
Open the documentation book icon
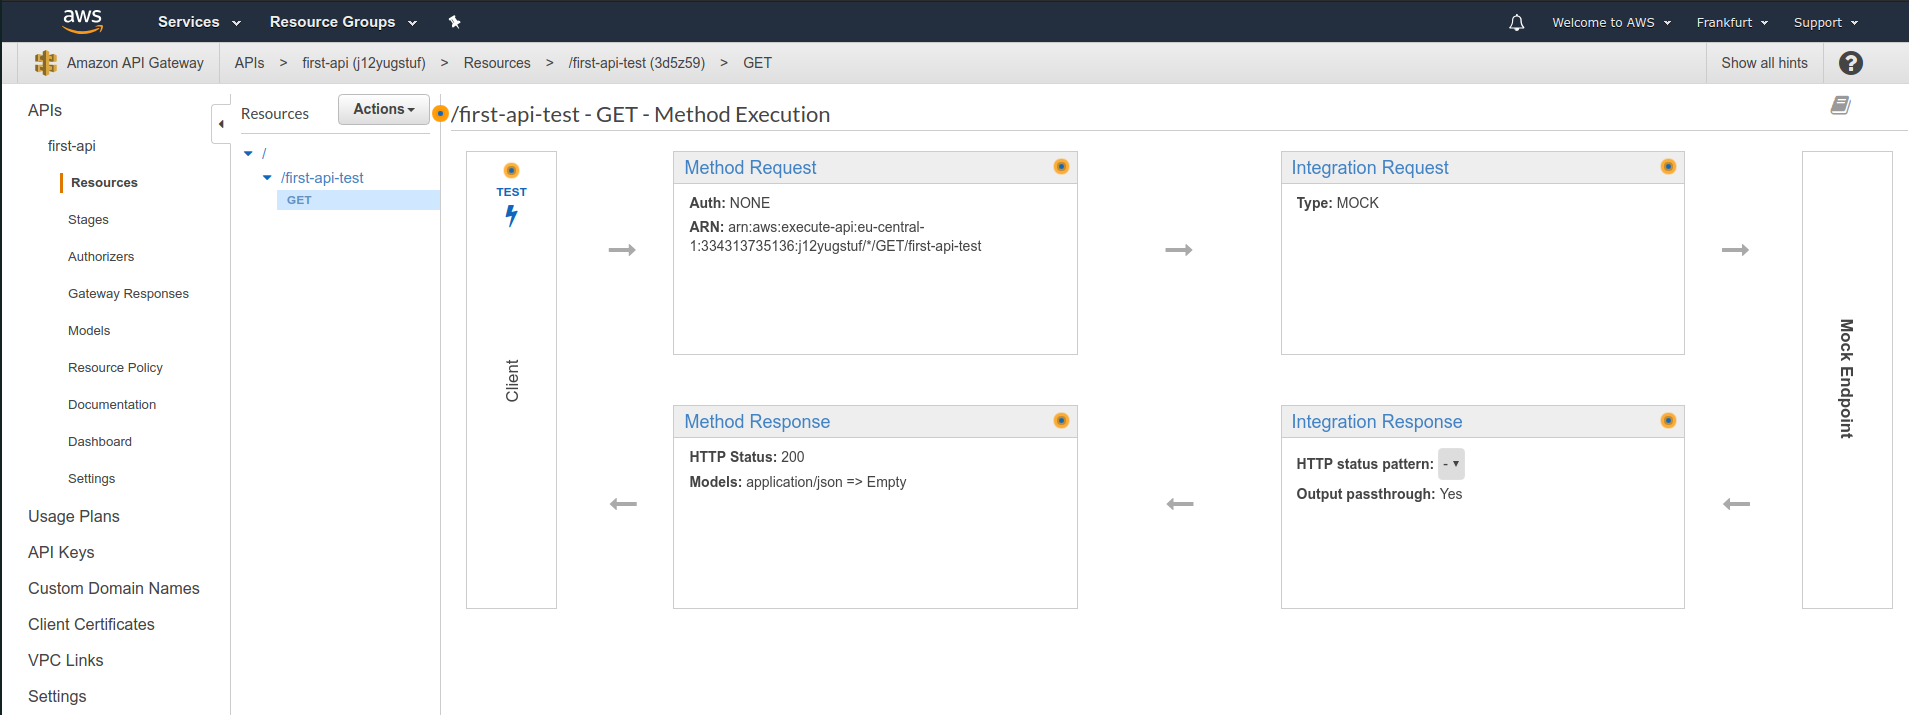[x=1841, y=105]
